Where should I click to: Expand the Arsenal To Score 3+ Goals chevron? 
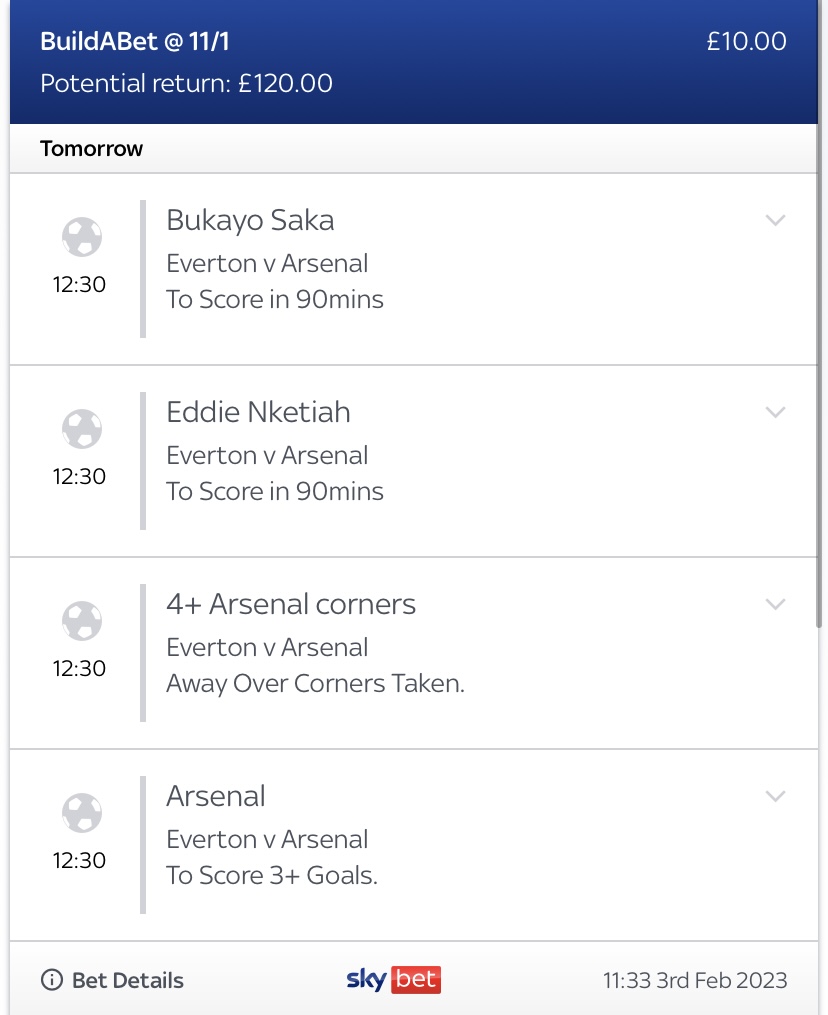[x=775, y=796]
